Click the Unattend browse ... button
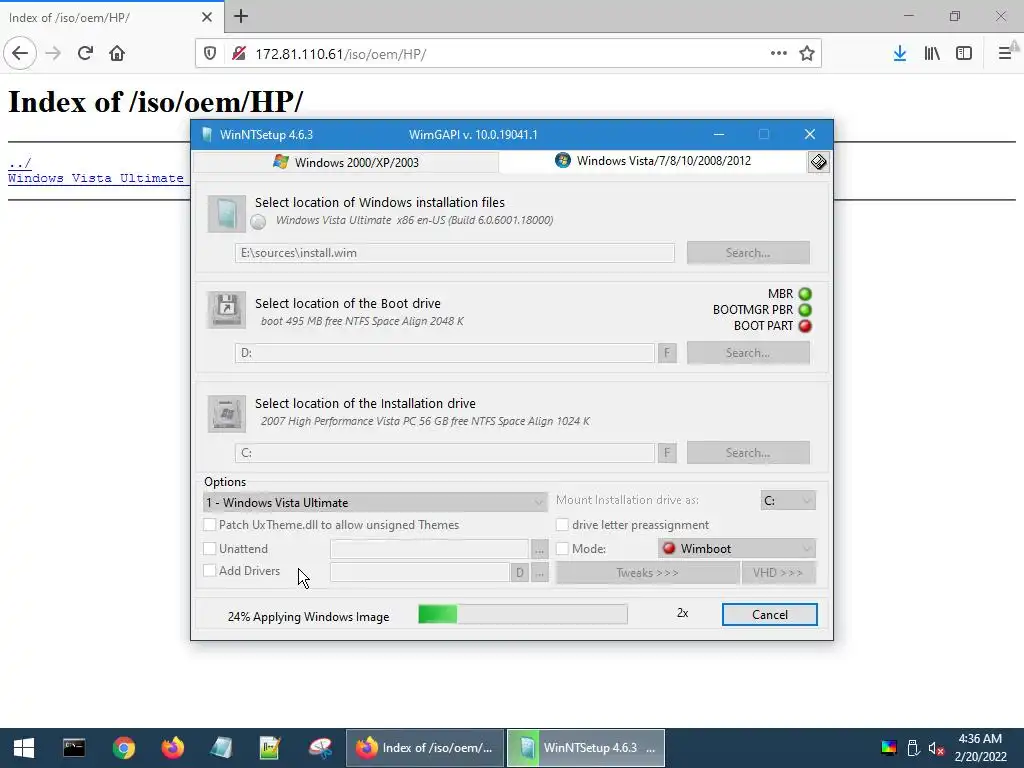Viewport: 1024px width, 768px height. coord(539,550)
